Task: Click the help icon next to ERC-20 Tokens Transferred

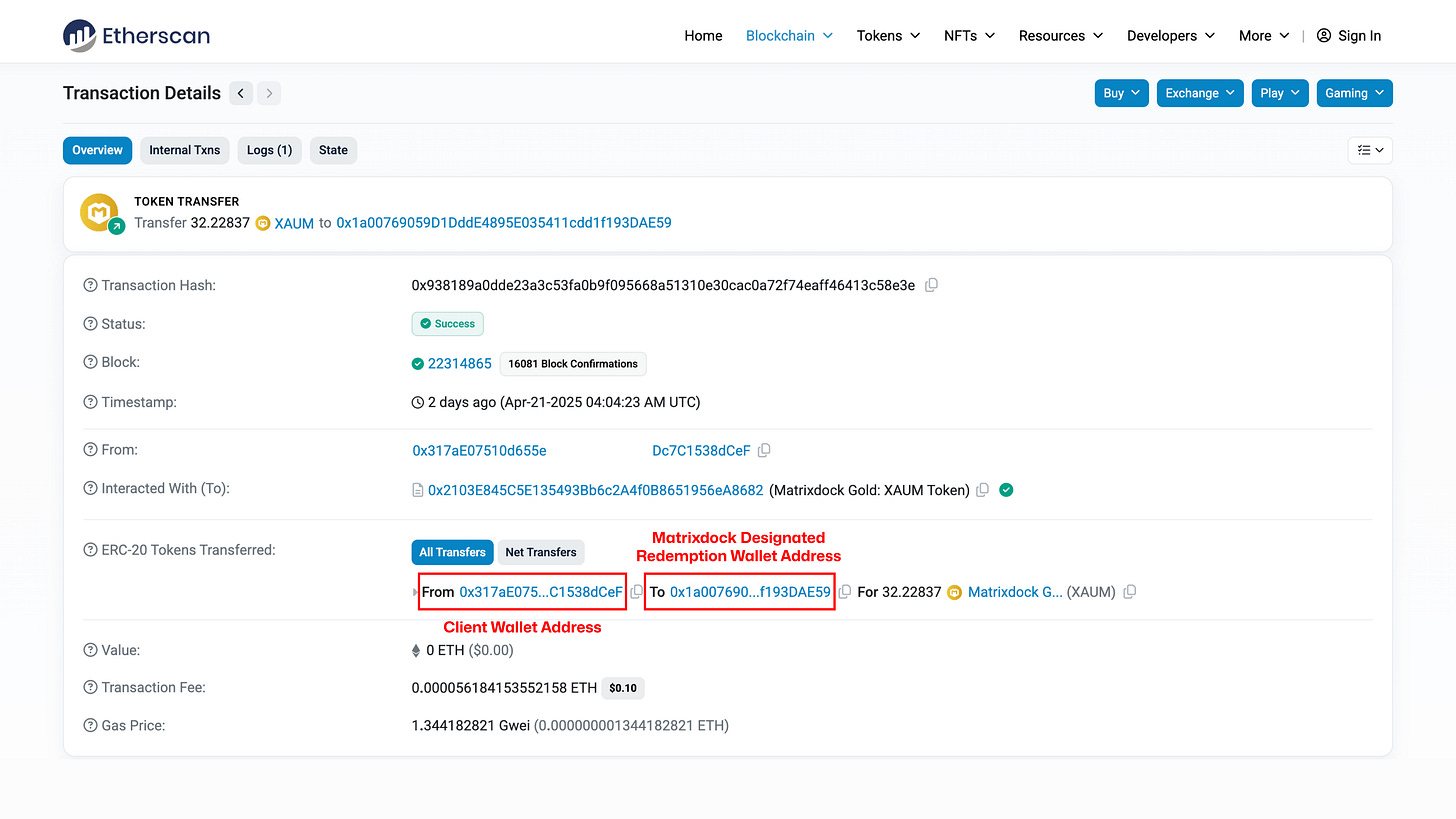Action: [x=90, y=550]
